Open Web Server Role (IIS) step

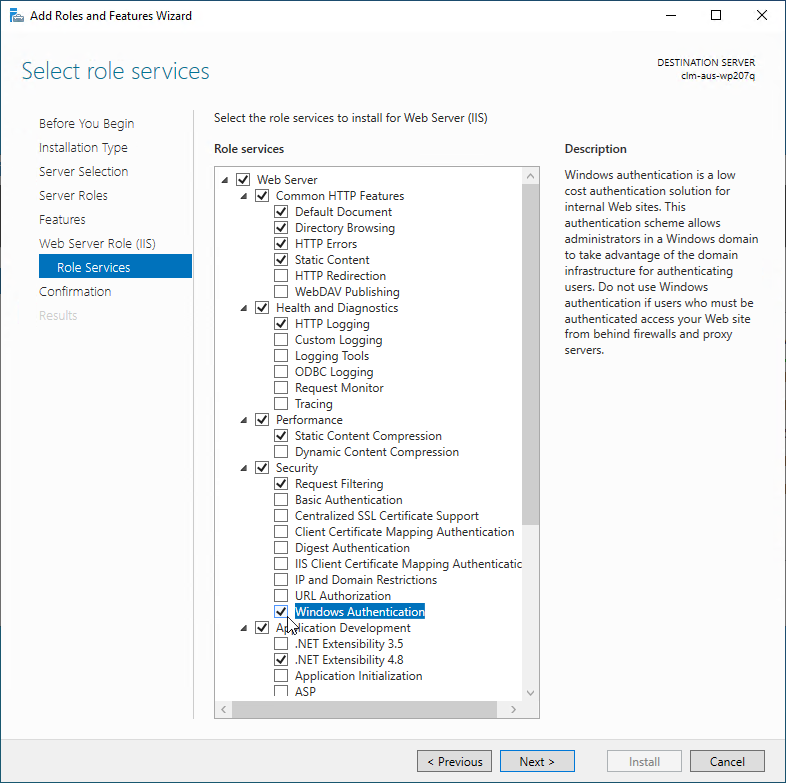pos(97,244)
